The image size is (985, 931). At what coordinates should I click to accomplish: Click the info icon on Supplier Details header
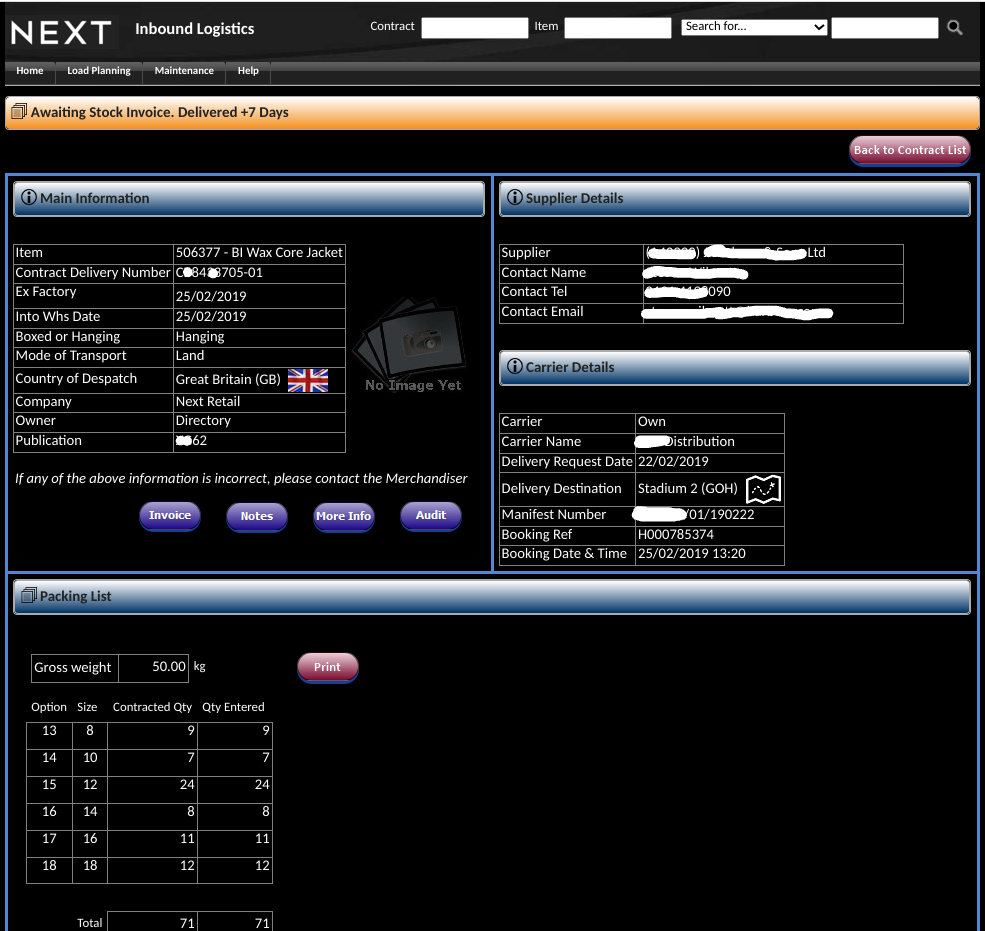[x=514, y=198]
